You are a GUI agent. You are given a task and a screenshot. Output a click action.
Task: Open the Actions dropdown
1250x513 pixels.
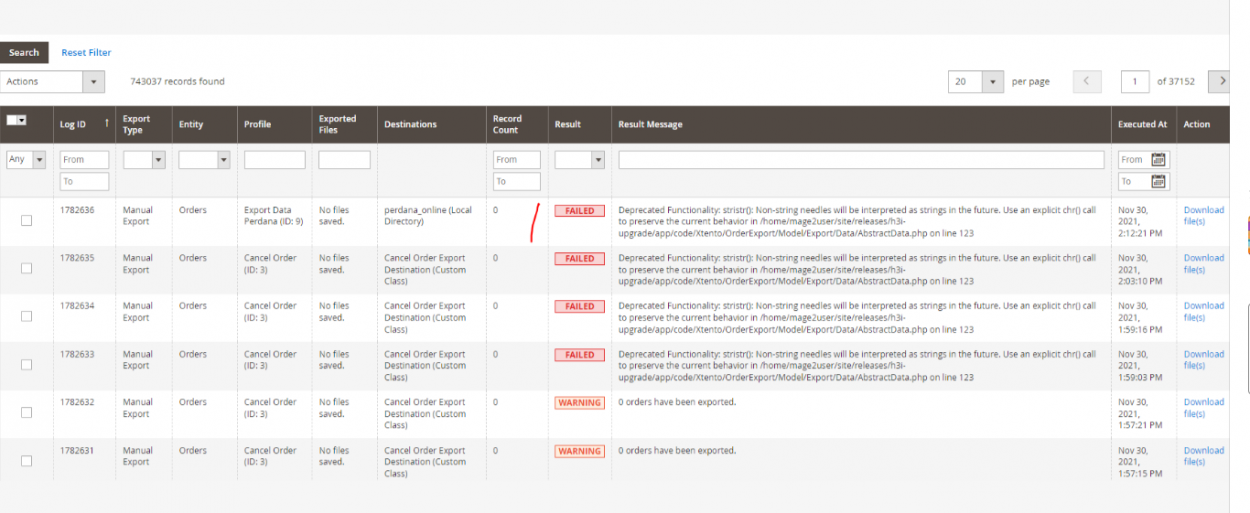(52, 82)
